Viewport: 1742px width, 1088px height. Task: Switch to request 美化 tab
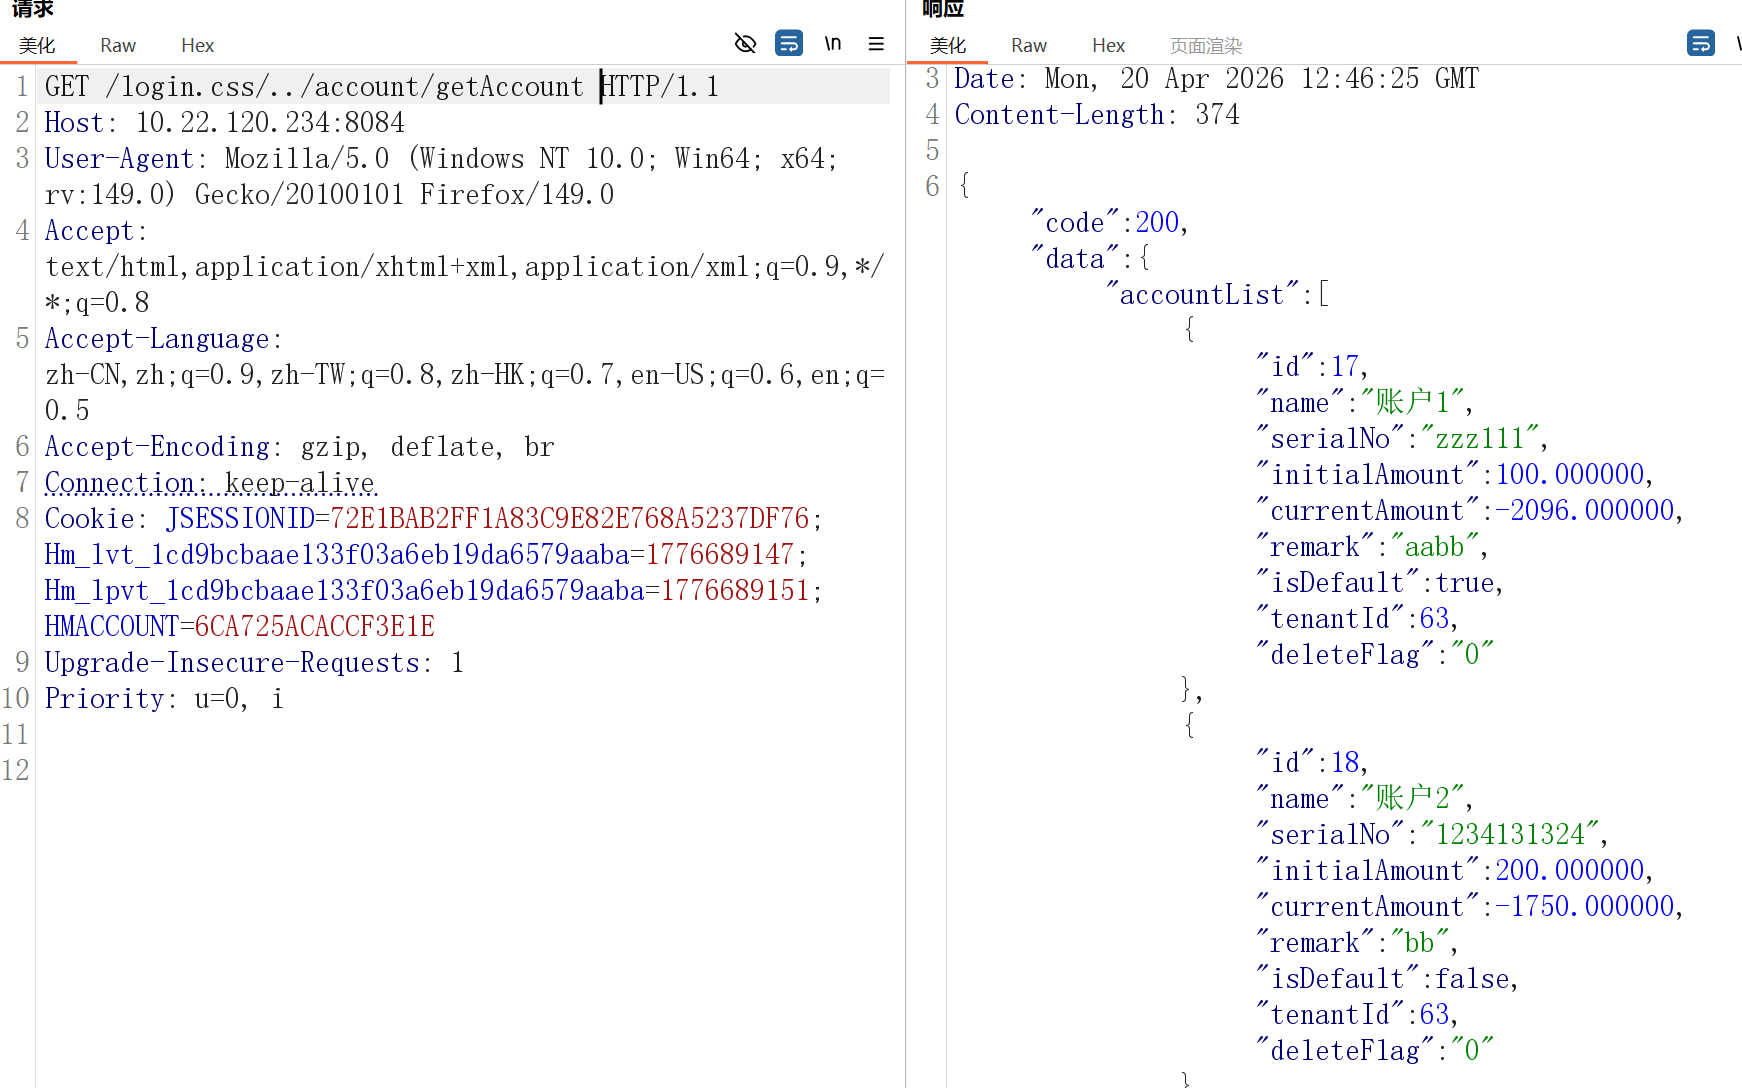point(37,45)
